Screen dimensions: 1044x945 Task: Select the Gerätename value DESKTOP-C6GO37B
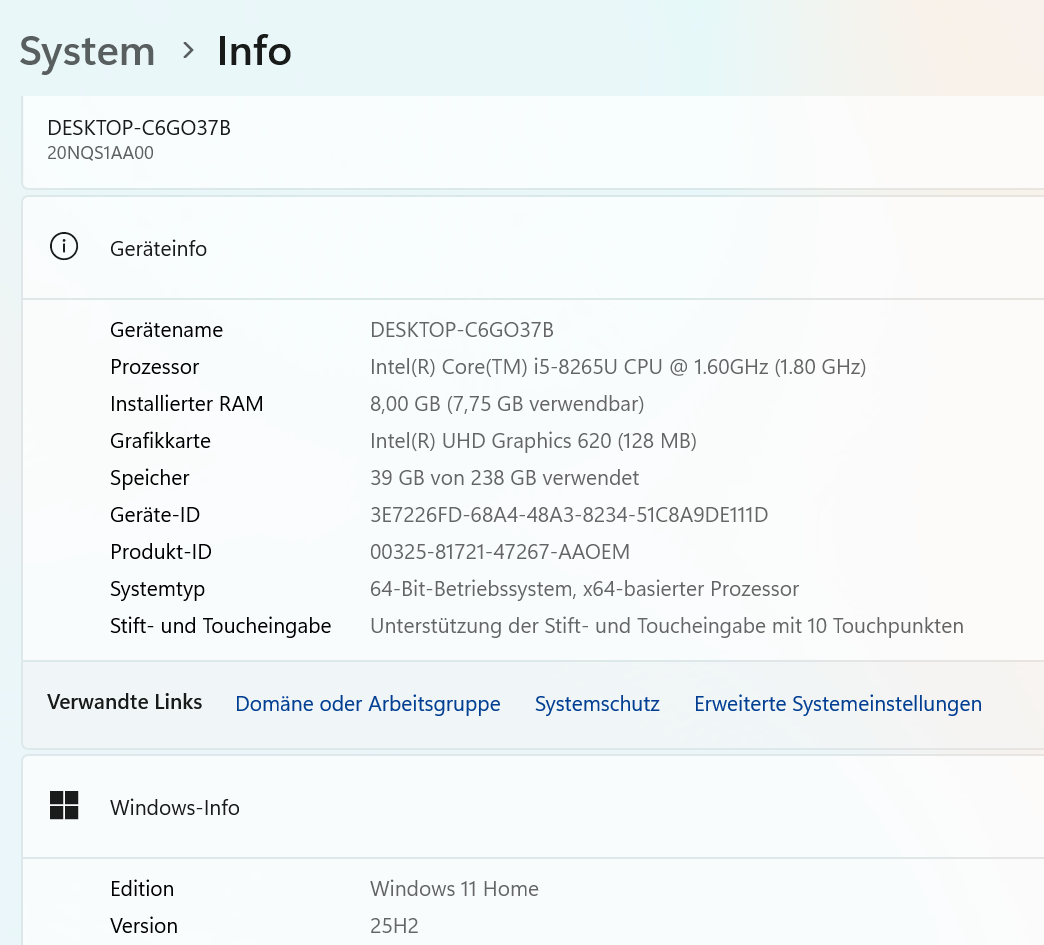[x=462, y=330]
